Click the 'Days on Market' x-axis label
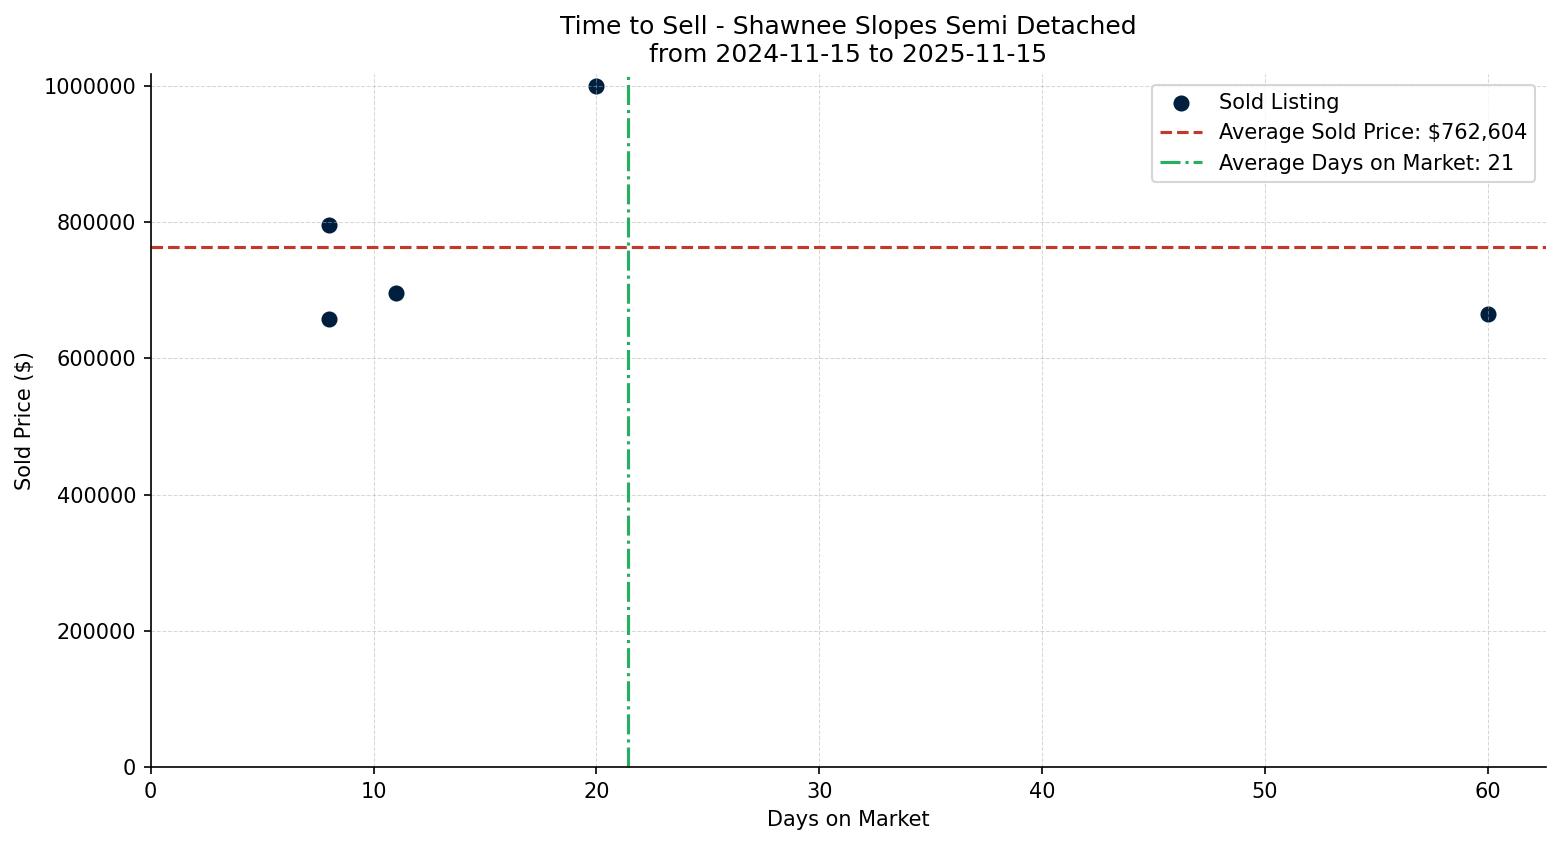The image size is (1560, 845). [x=847, y=819]
